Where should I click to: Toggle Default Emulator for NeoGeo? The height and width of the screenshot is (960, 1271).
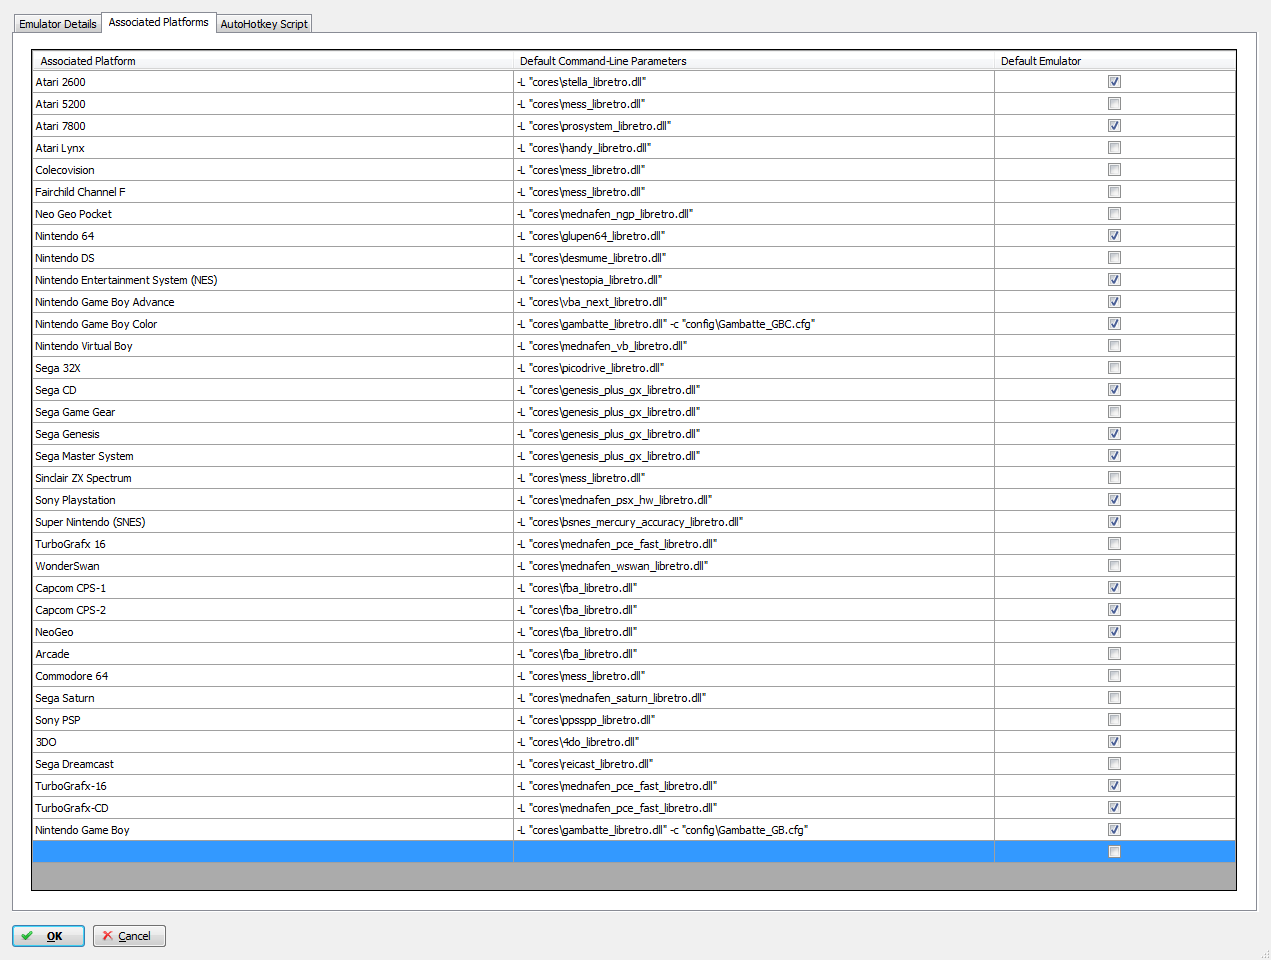pyautogui.click(x=1114, y=632)
